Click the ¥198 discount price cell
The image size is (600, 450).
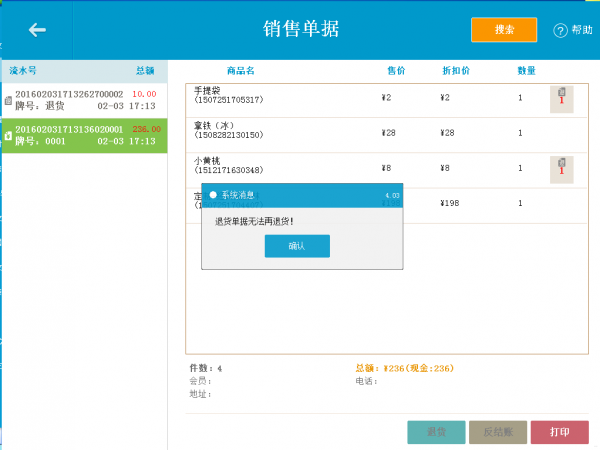tap(450, 203)
